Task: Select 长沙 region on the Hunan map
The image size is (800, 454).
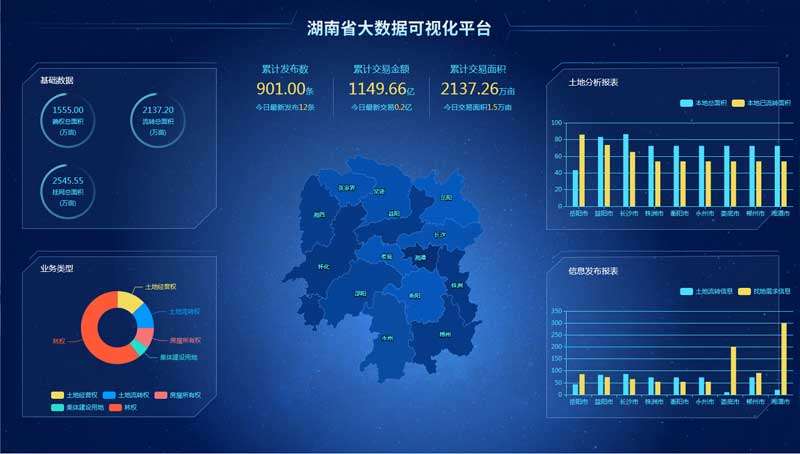Action: click(438, 235)
